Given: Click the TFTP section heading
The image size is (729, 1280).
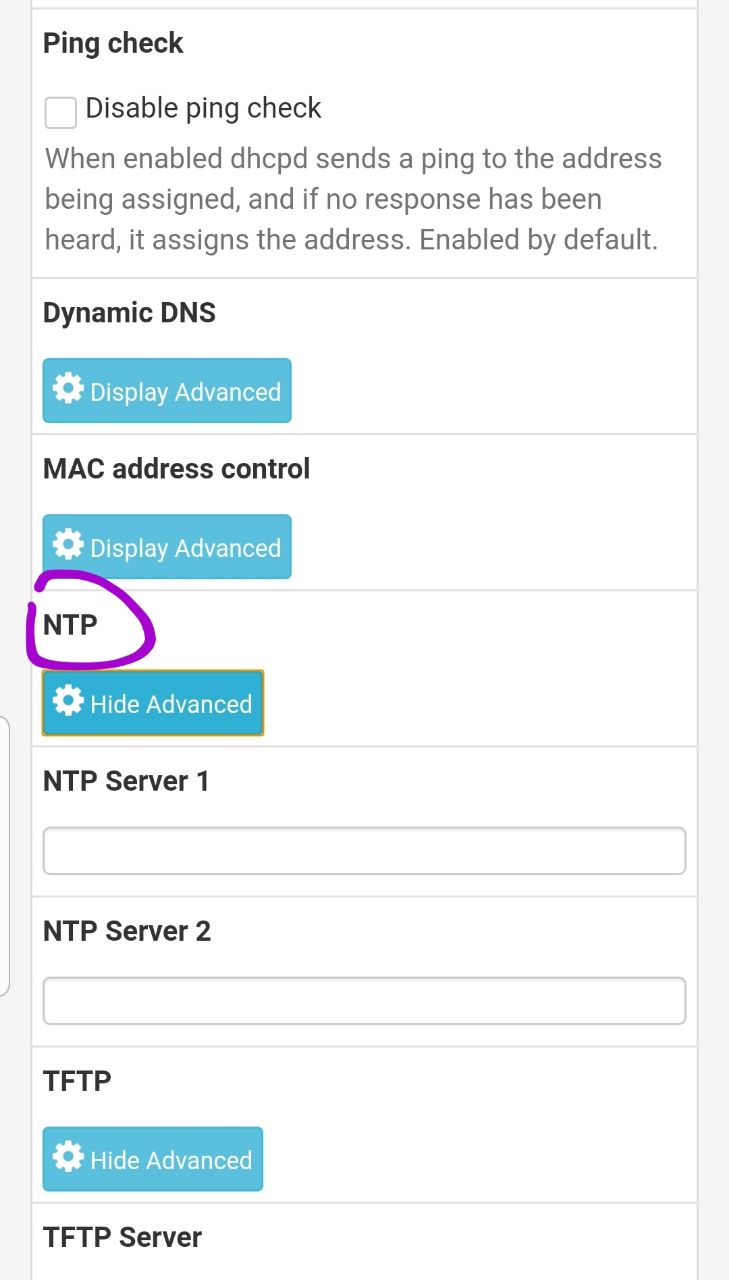Looking at the screenshot, I should coord(77,1081).
